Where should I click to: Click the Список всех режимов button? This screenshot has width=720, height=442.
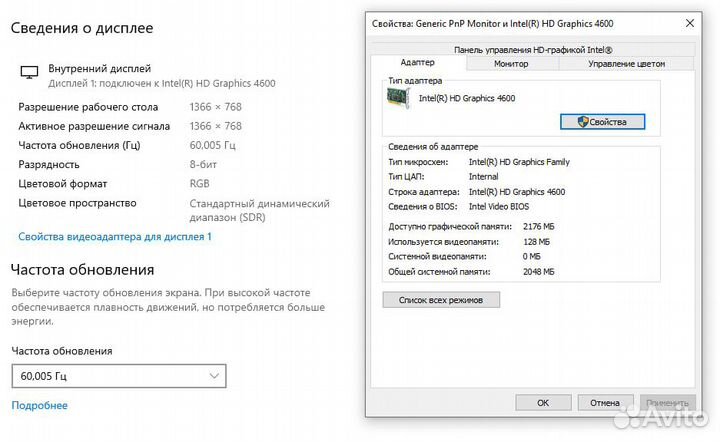pyautogui.click(x=441, y=300)
